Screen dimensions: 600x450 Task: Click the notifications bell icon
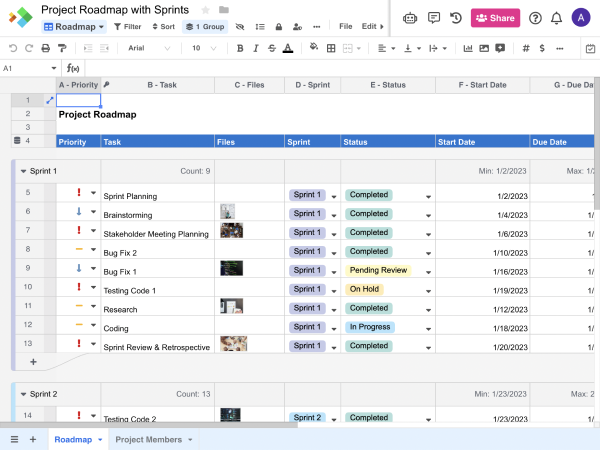(x=556, y=18)
